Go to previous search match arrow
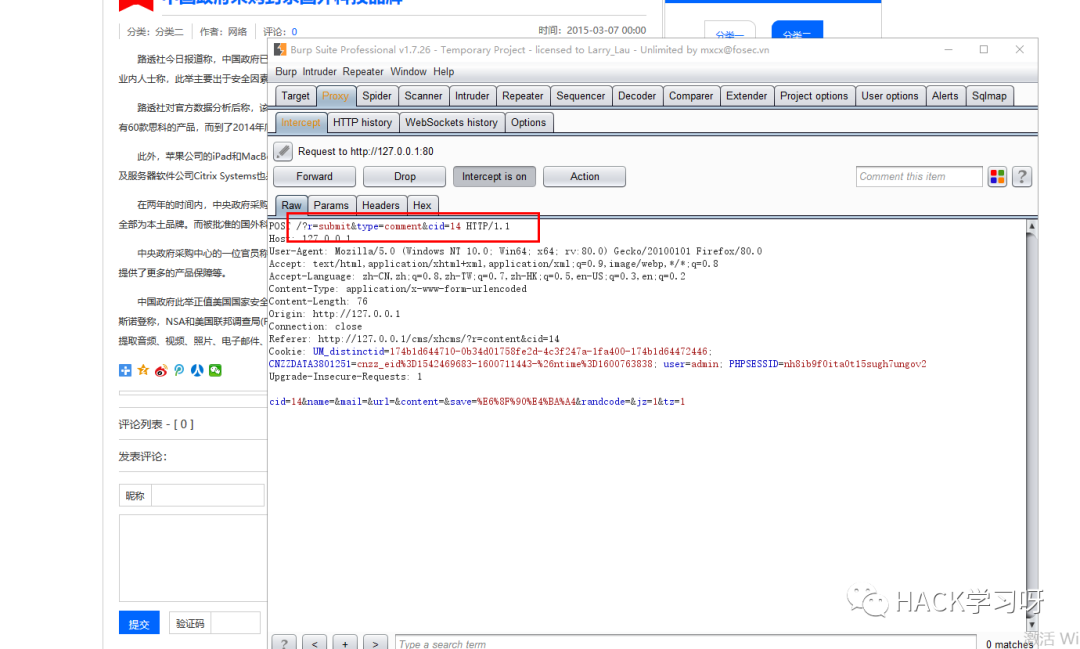1080x649 pixels. click(x=315, y=643)
